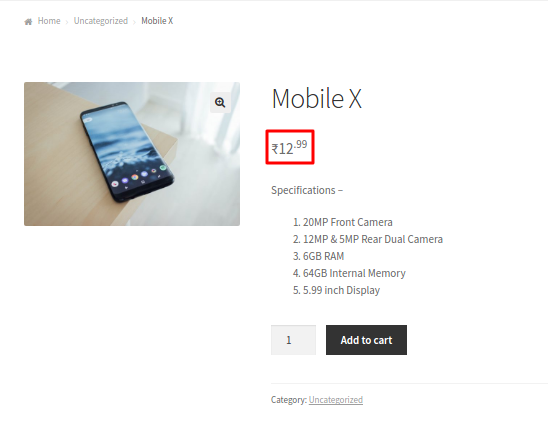The height and width of the screenshot is (427, 548).
Task: Open the Uncategorized category link below the product
Action: 336,400
